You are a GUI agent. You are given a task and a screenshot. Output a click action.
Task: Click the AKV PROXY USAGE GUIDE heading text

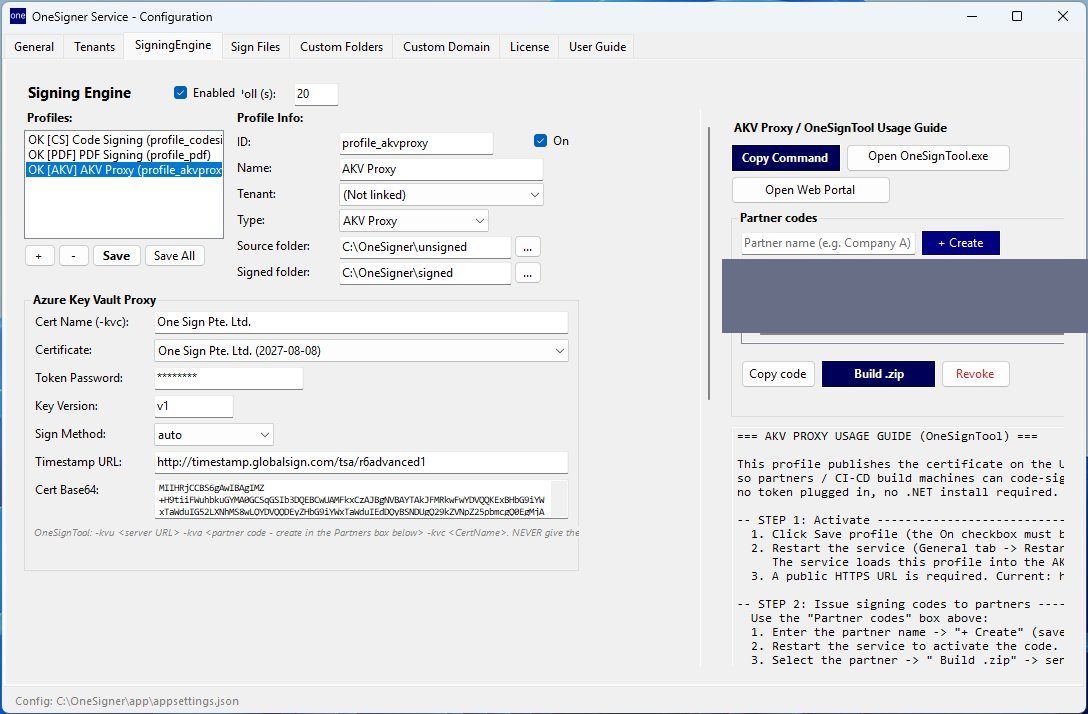[x=887, y=436]
